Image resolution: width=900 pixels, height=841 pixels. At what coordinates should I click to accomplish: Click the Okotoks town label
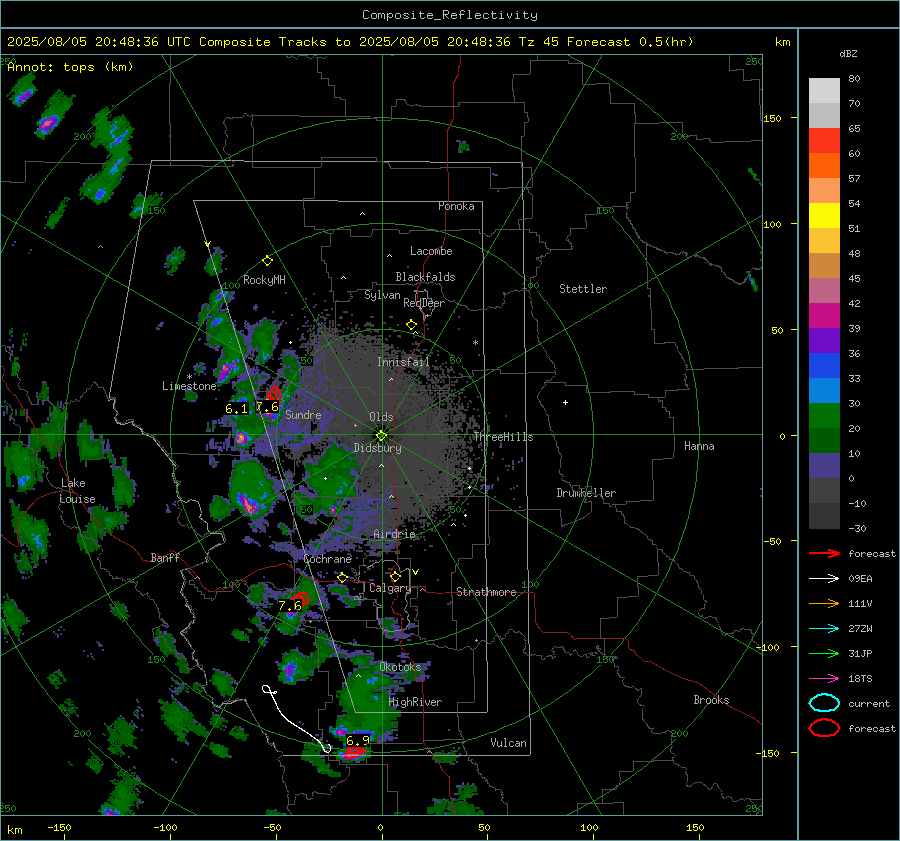click(400, 667)
